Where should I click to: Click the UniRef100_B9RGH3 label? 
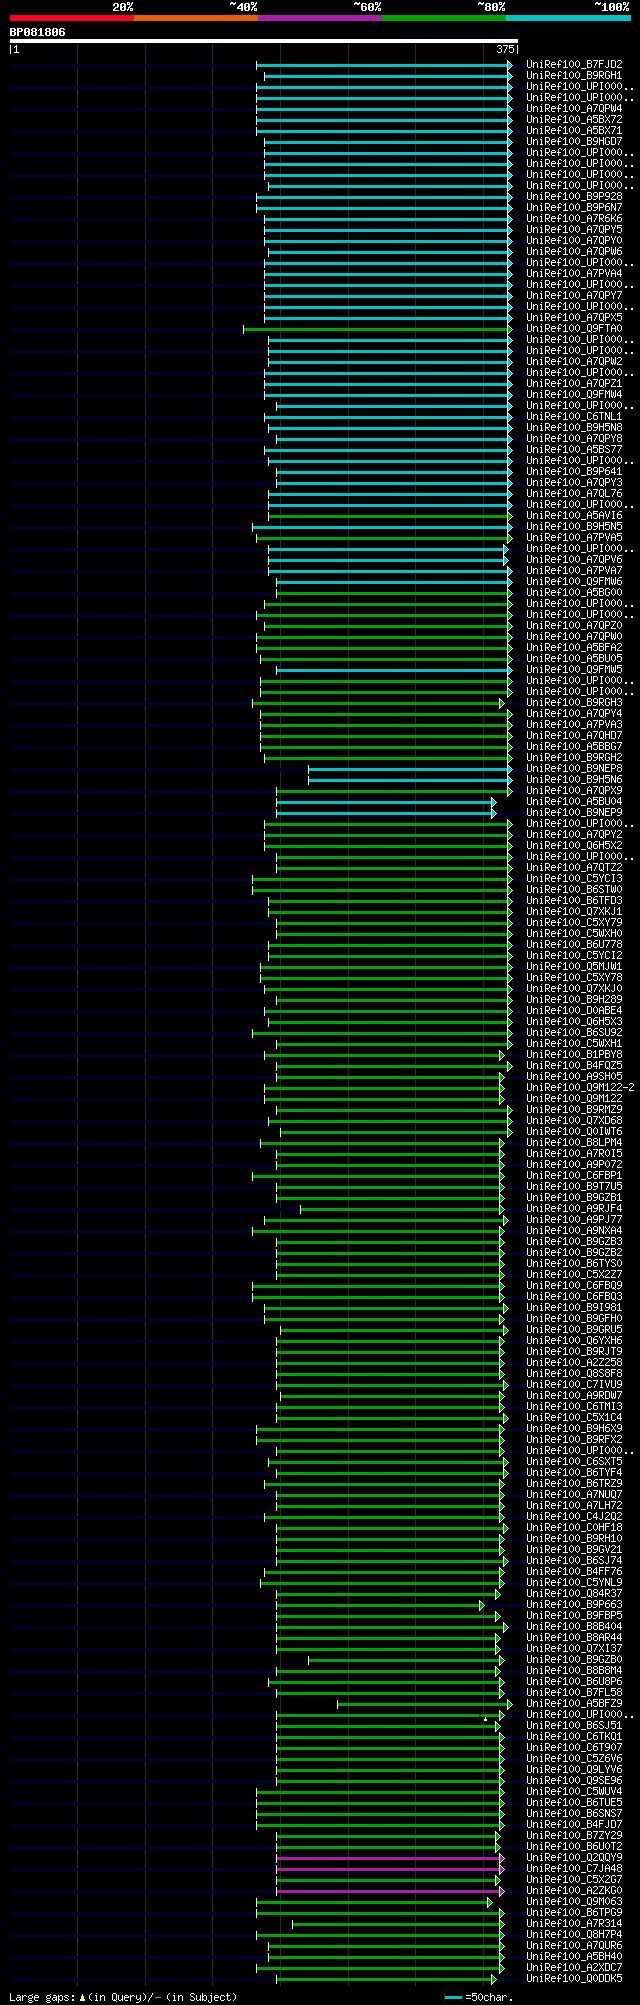click(574, 702)
